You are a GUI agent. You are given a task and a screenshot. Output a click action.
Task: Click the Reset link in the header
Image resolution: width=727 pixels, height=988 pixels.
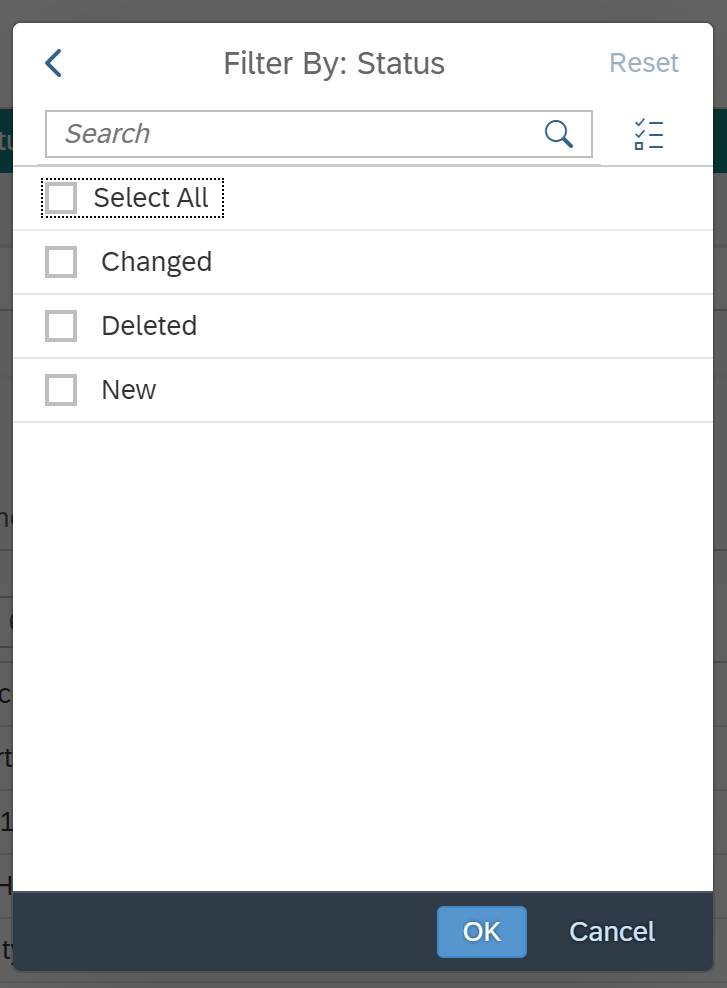(x=644, y=63)
